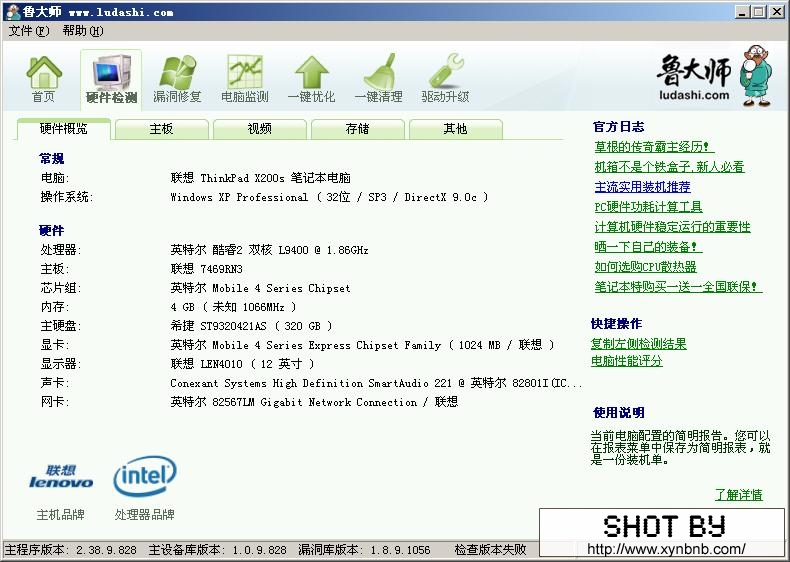Open link 笔记本特购买一送一全国联保
The image size is (790, 562).
pyautogui.click(x=678, y=287)
